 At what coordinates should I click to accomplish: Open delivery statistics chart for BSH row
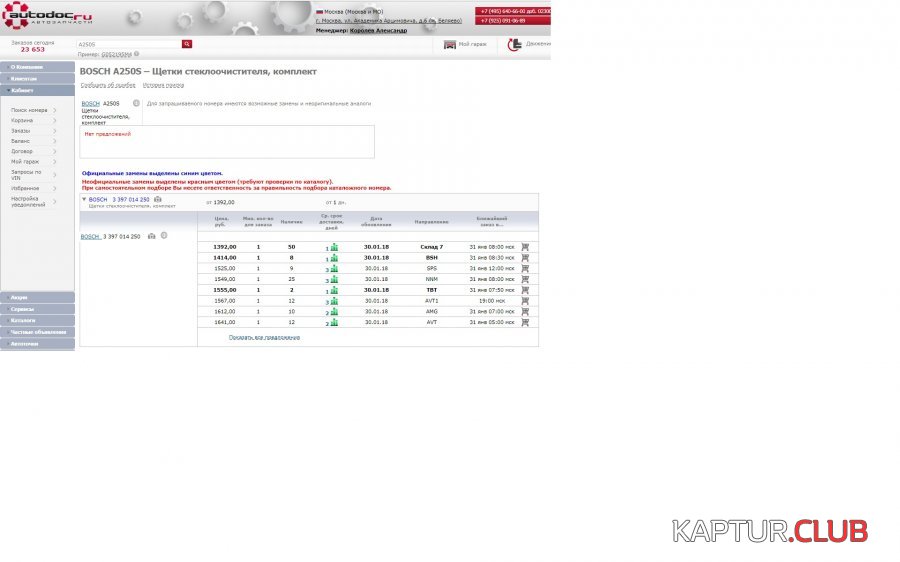pyautogui.click(x=334, y=258)
